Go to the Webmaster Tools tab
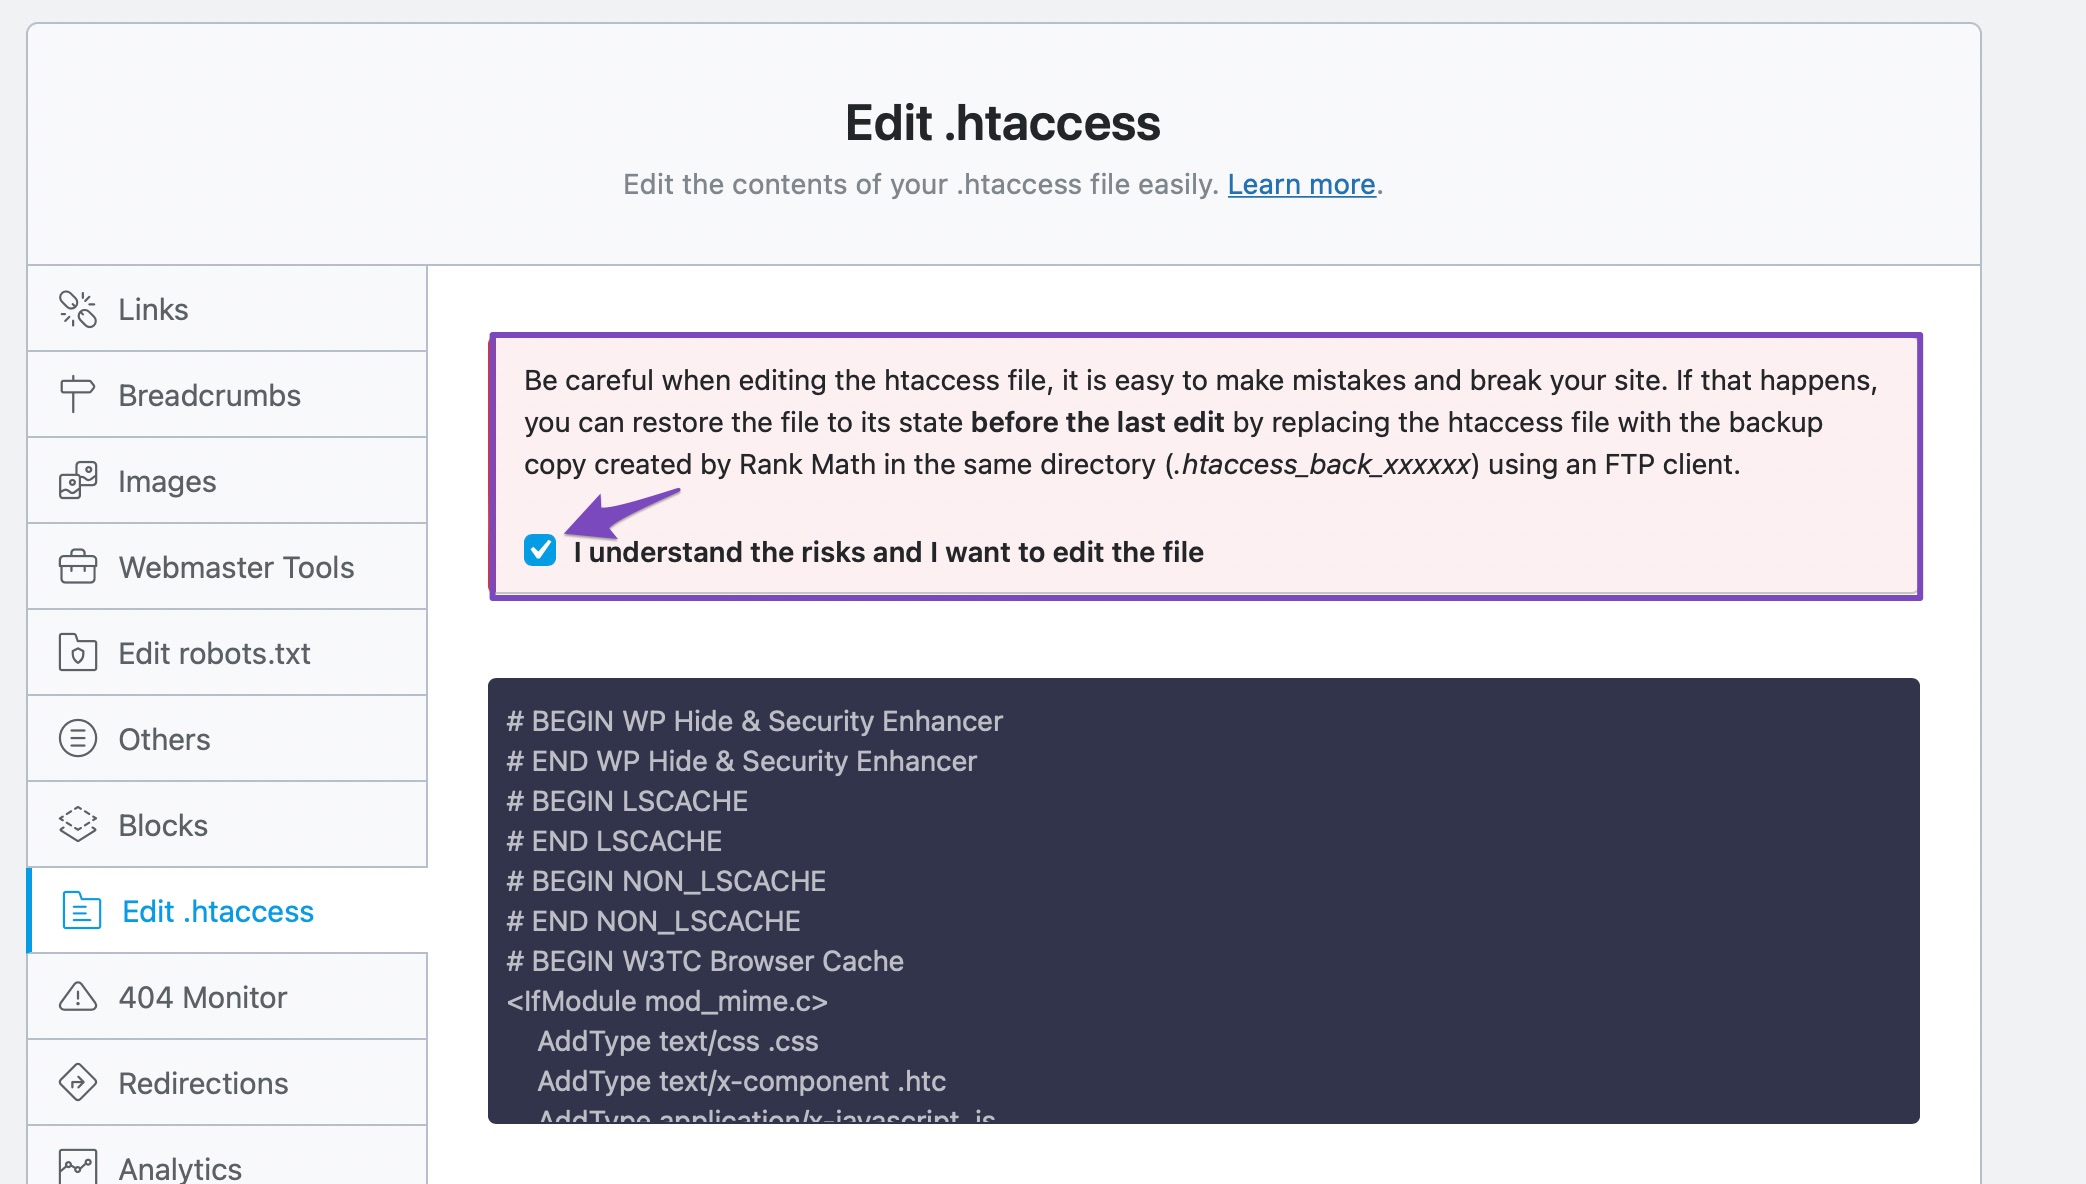The image size is (2086, 1184). click(227, 567)
